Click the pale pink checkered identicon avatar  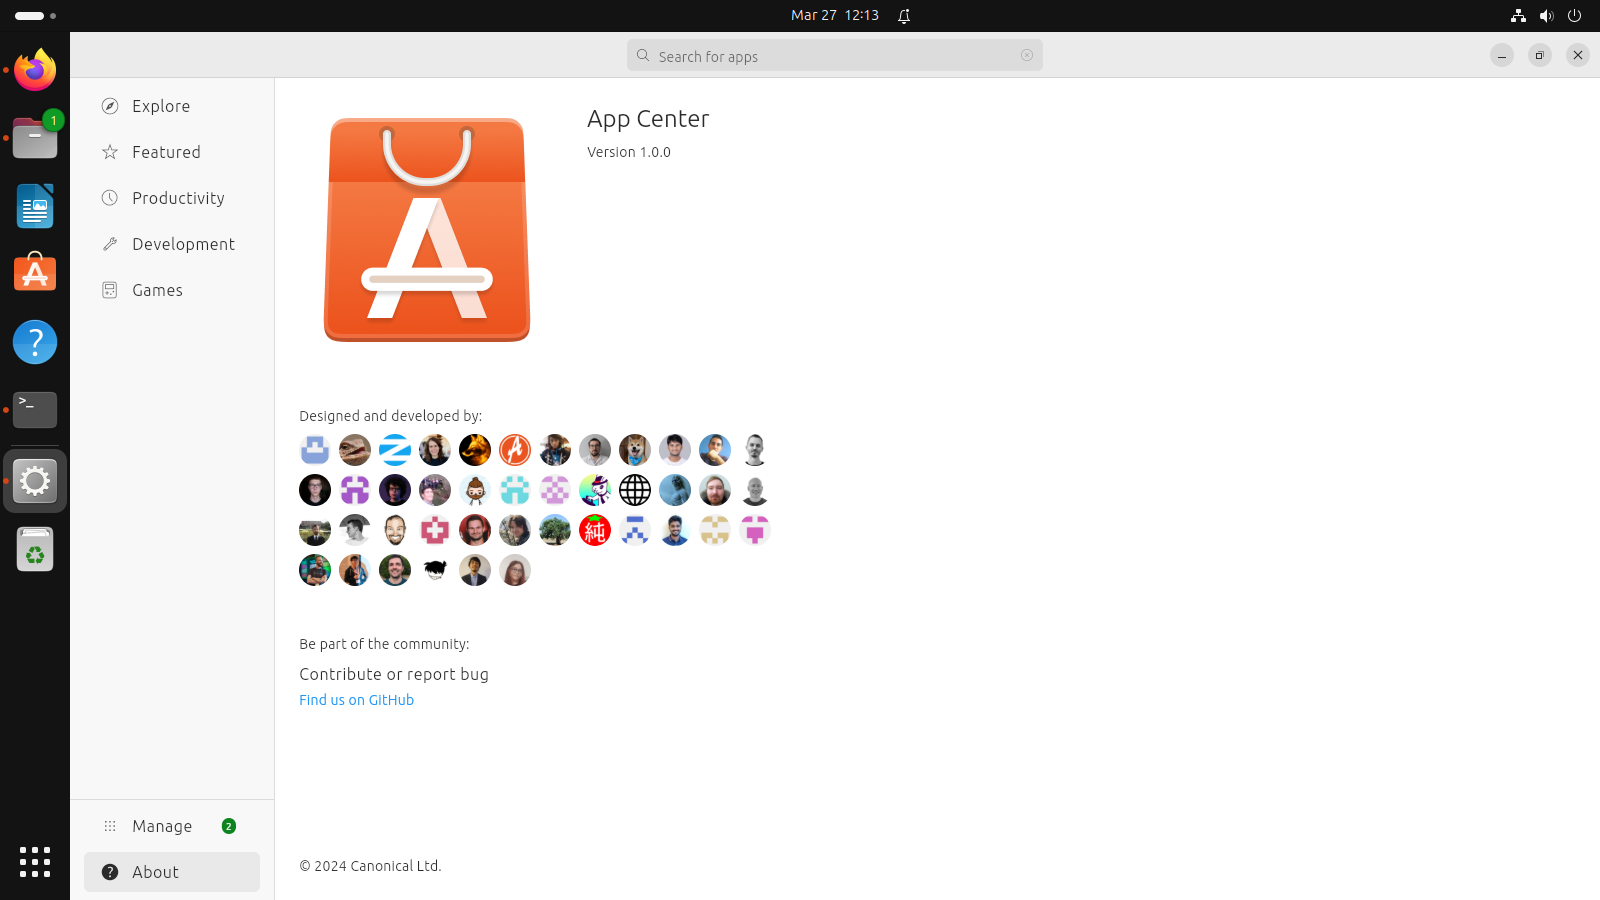tap(555, 490)
